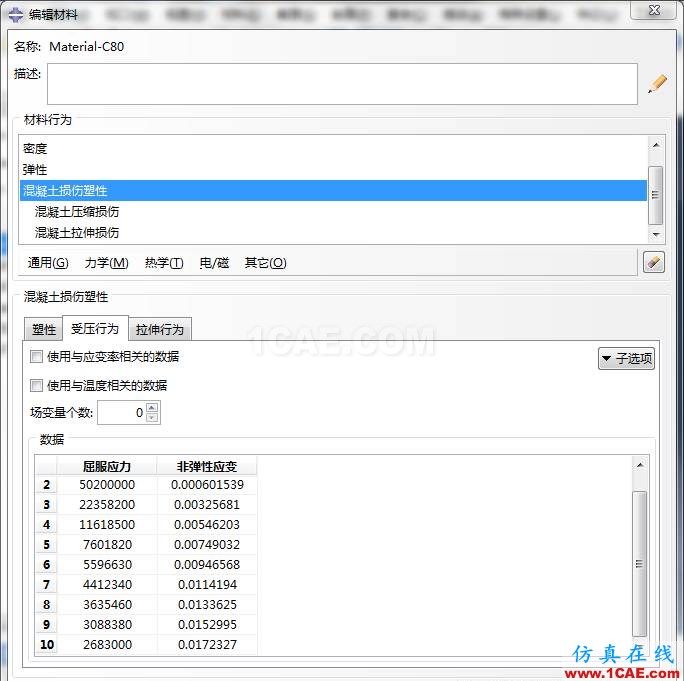The height and width of the screenshot is (681, 684).
Task: Open the 电/磁 menu
Action: (214, 263)
